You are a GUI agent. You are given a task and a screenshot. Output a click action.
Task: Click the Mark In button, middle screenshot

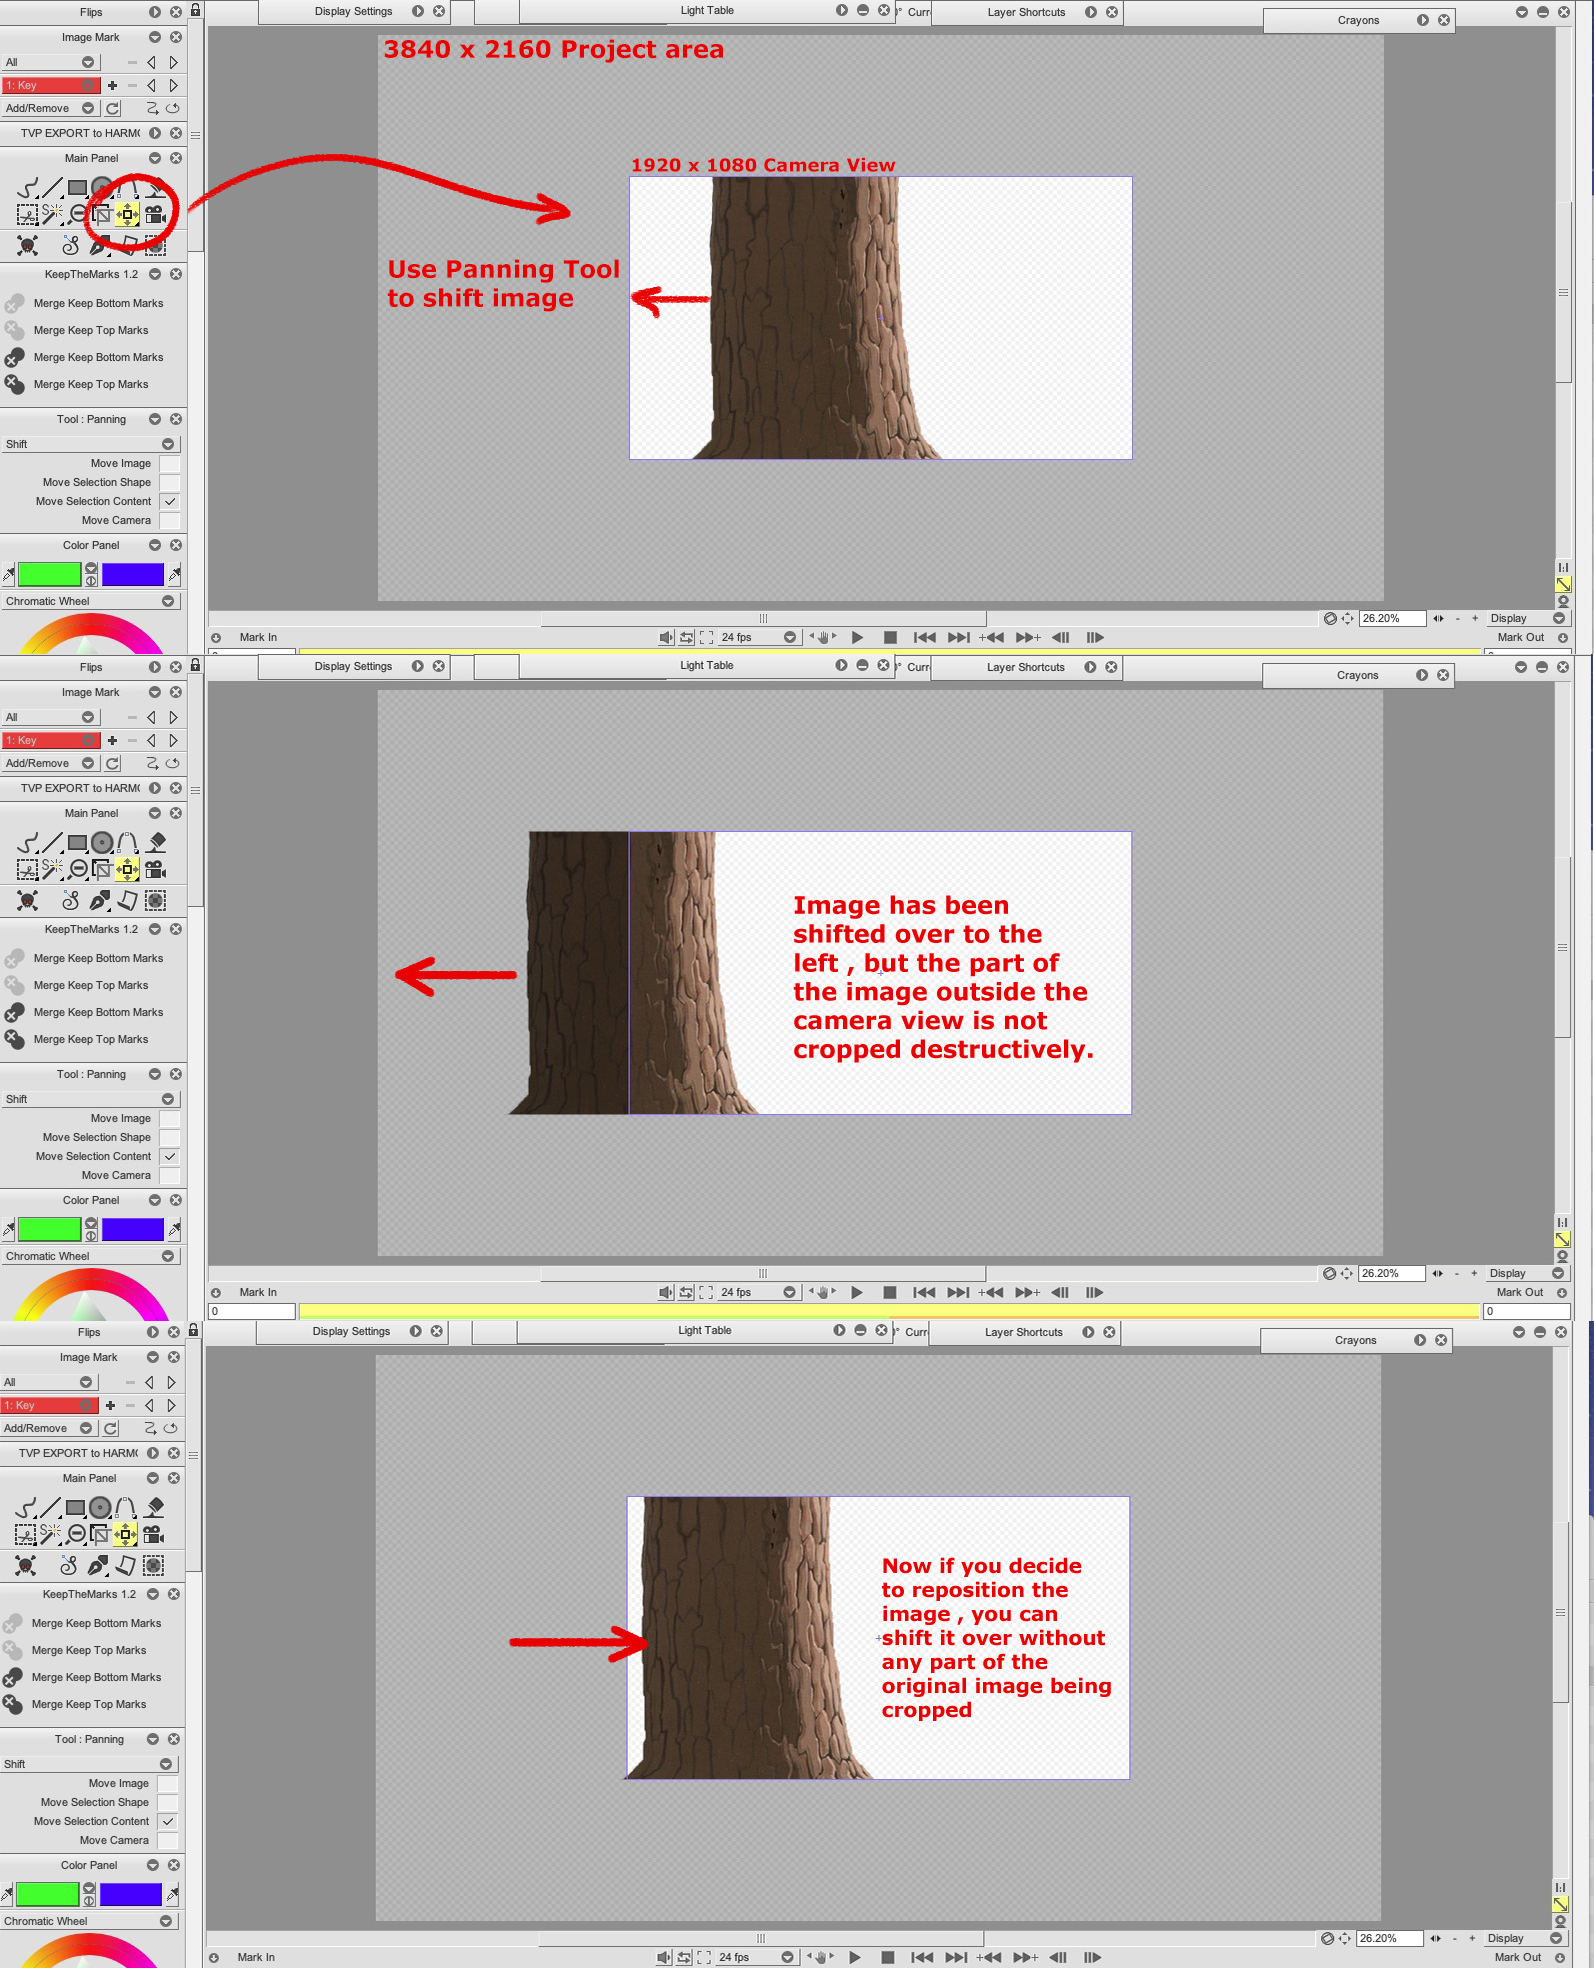[x=258, y=1292]
